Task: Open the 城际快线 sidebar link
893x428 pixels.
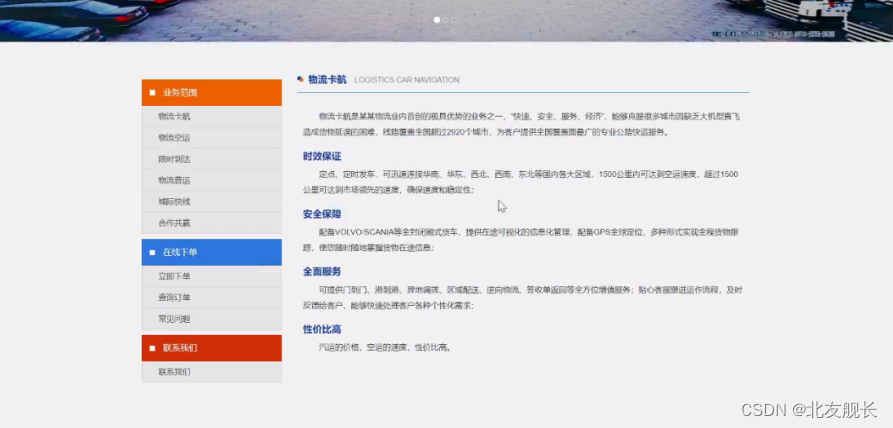Action: pos(212,202)
